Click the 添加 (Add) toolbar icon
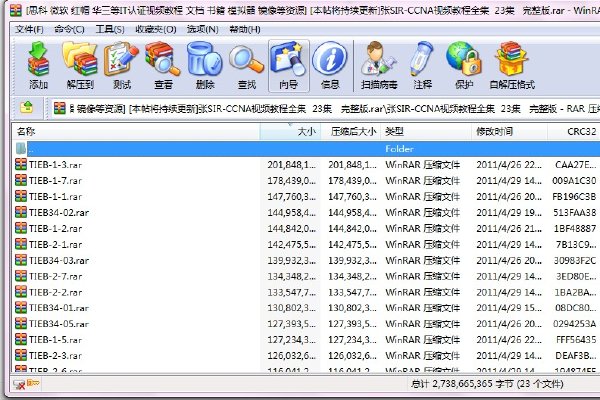Screen dimensions: 600x400 [x=38, y=66]
